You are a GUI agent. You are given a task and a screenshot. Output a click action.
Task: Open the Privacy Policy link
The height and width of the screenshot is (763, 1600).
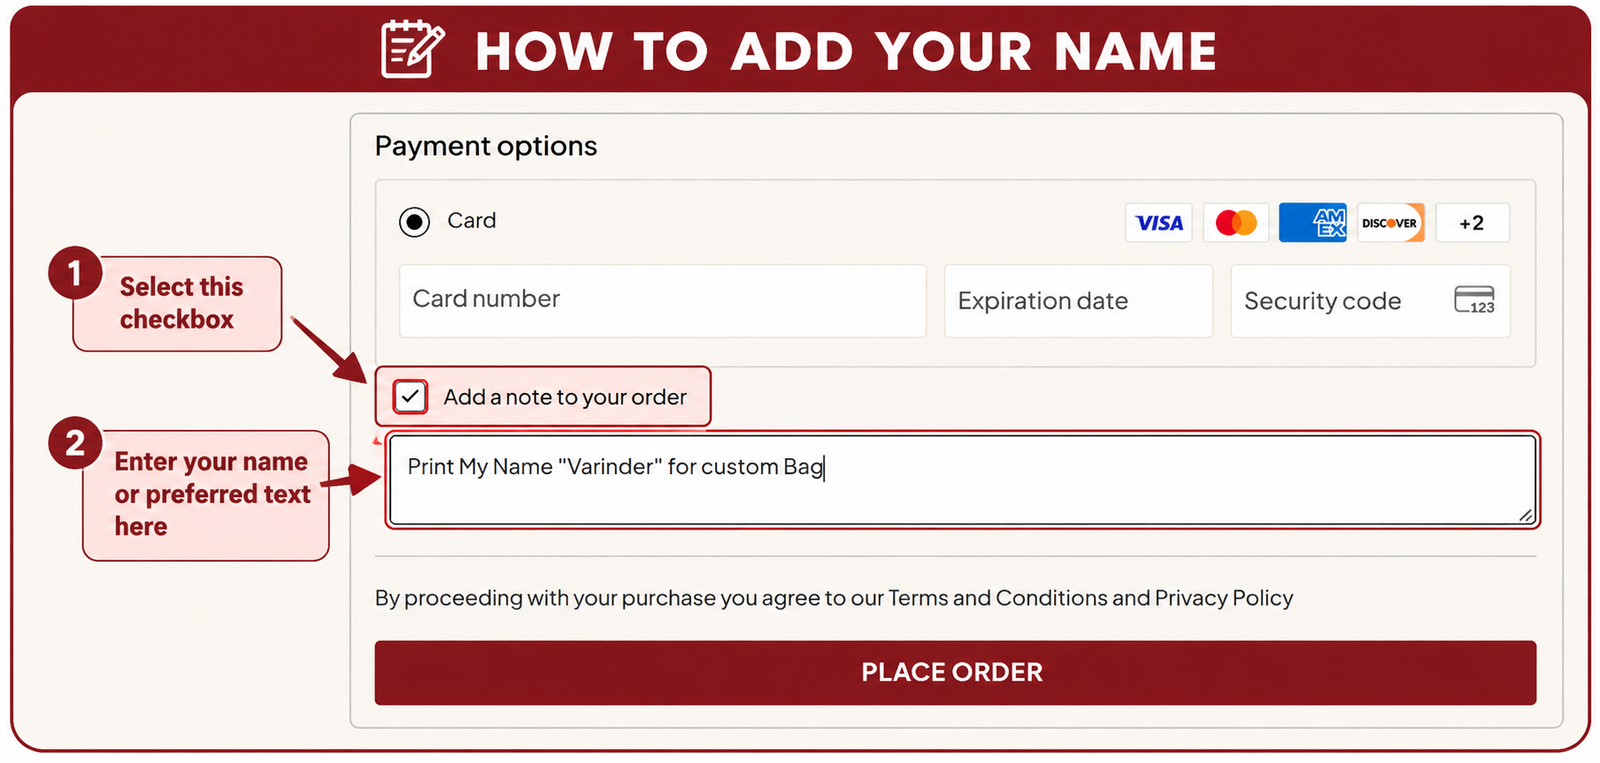(x=1224, y=598)
